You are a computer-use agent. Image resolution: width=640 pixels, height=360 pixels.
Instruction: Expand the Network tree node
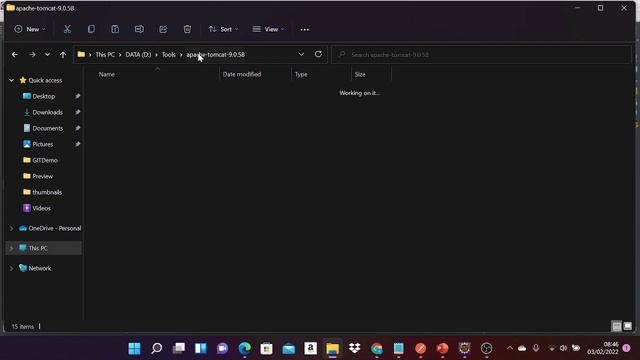11,268
